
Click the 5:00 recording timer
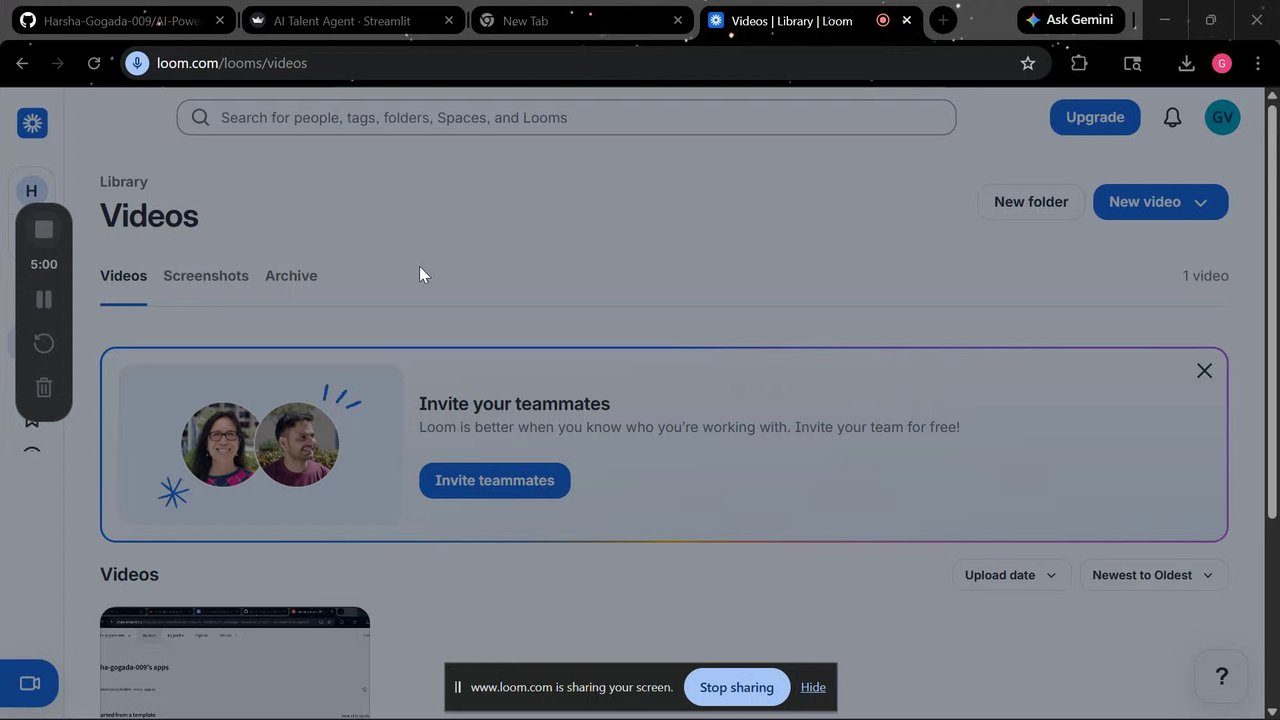tap(44, 264)
